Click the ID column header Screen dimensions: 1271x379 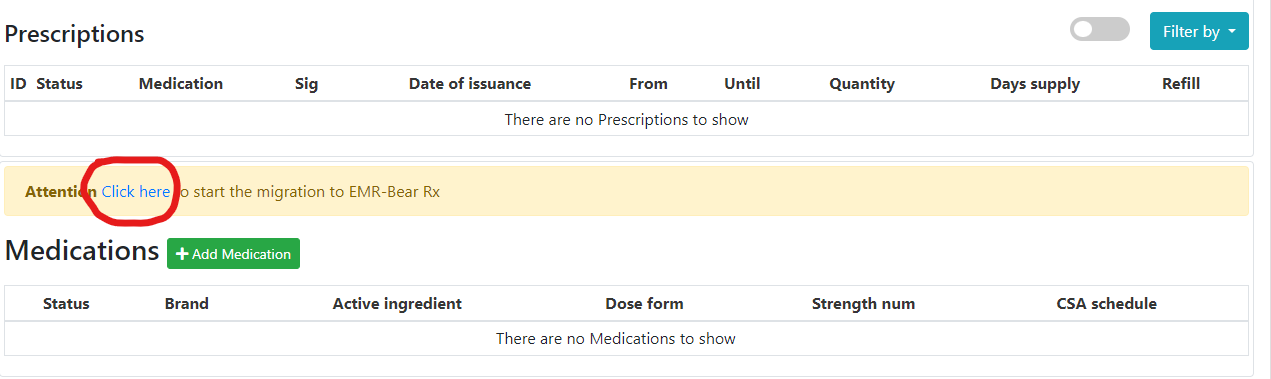tap(18, 84)
